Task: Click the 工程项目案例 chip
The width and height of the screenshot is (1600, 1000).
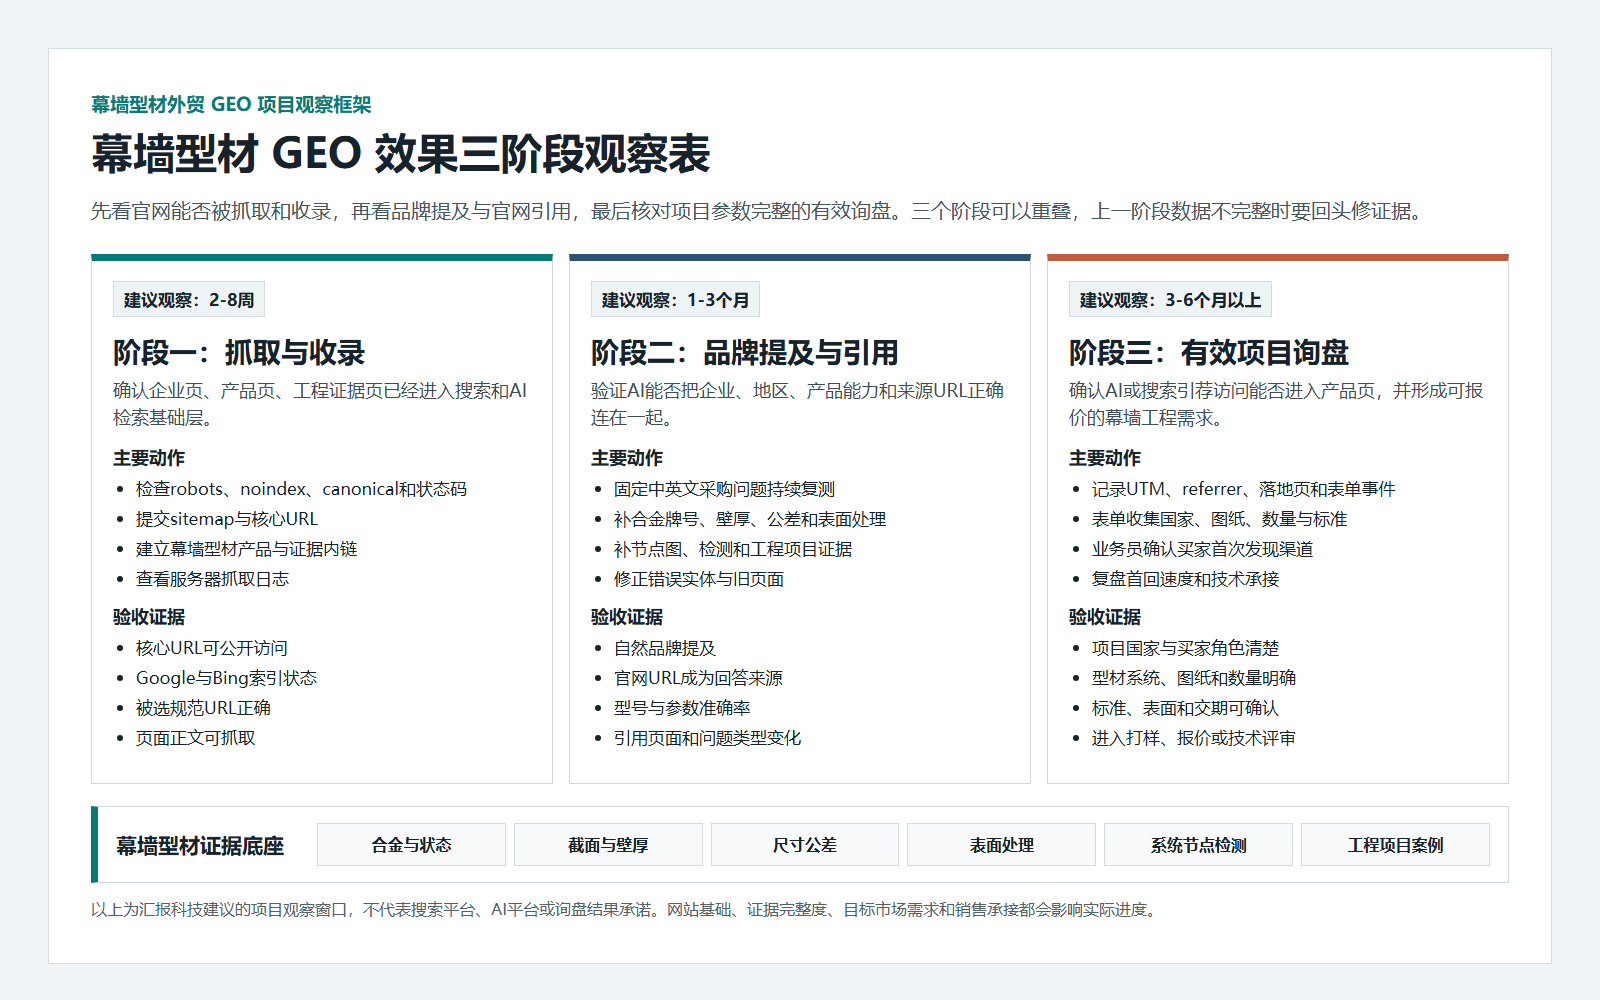Action: click(x=1395, y=845)
